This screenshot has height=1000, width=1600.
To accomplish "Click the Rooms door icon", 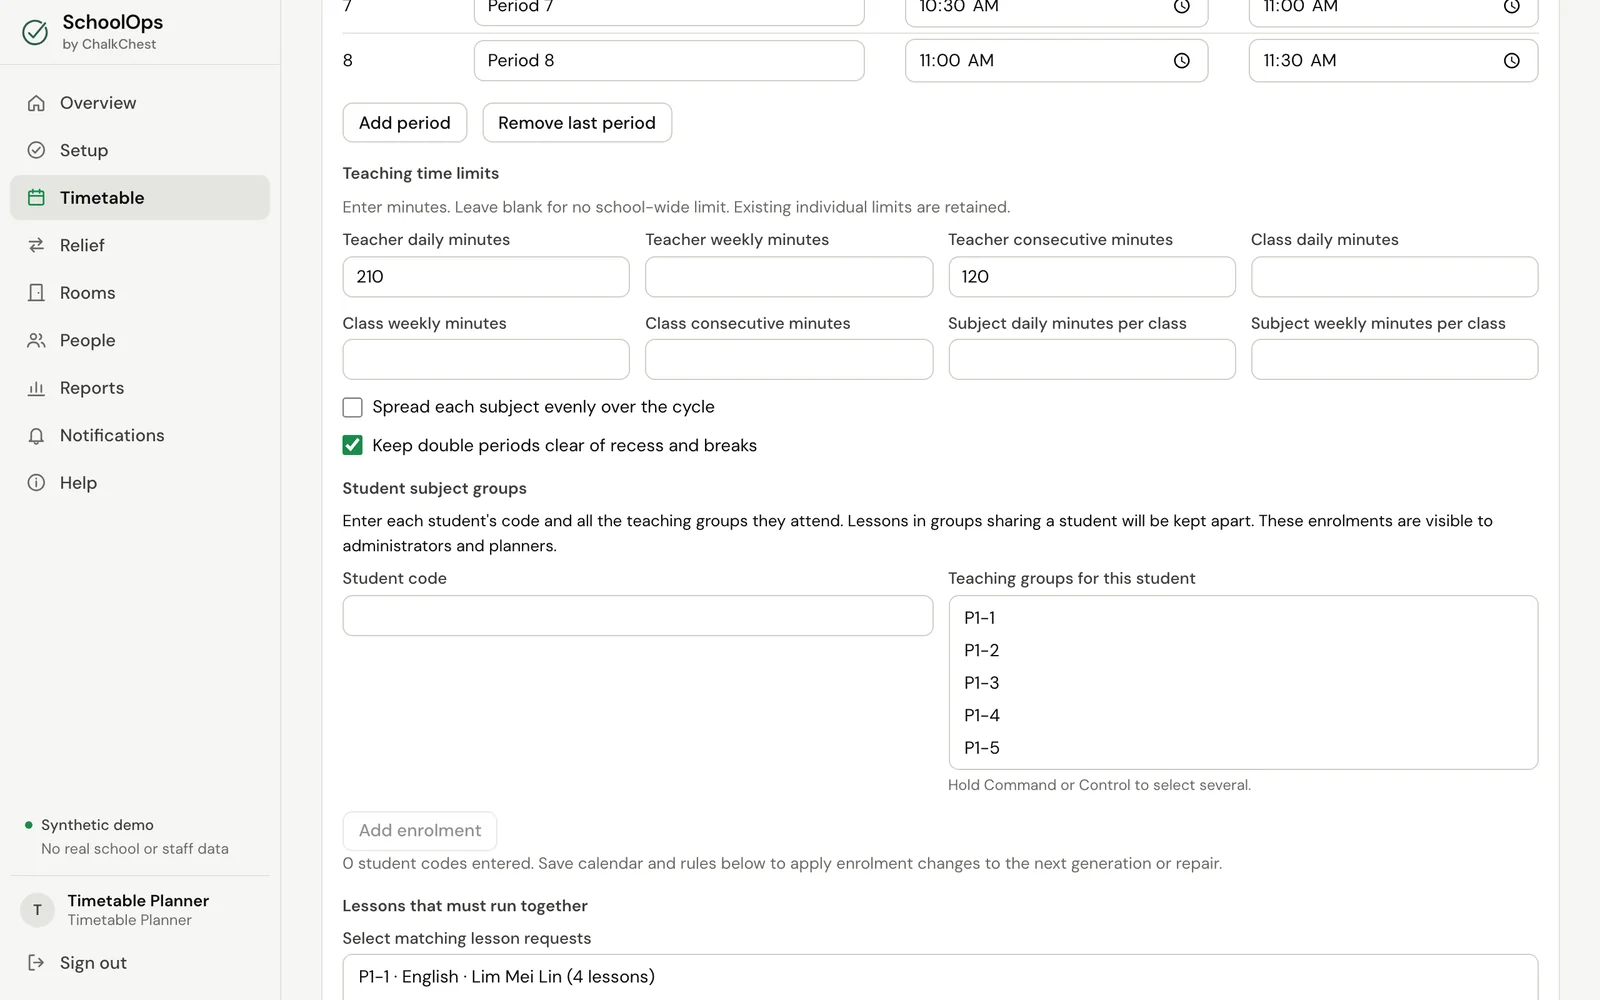I will click(36, 293).
